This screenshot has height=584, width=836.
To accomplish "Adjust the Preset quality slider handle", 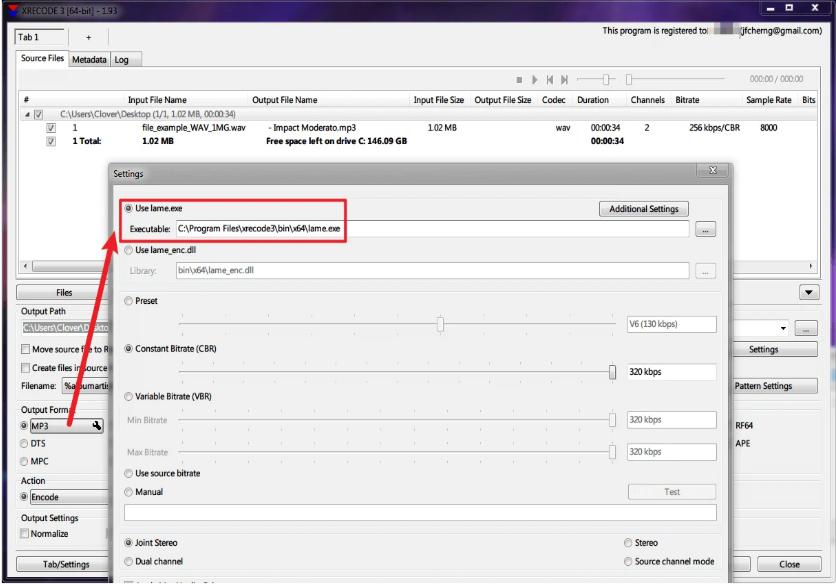I will [440, 324].
